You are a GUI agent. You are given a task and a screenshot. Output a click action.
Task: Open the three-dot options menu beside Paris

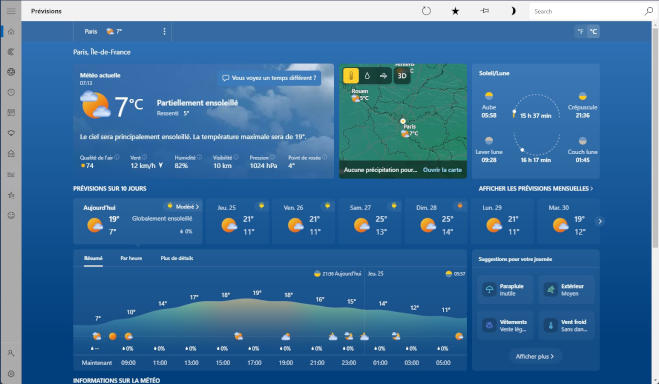point(164,32)
